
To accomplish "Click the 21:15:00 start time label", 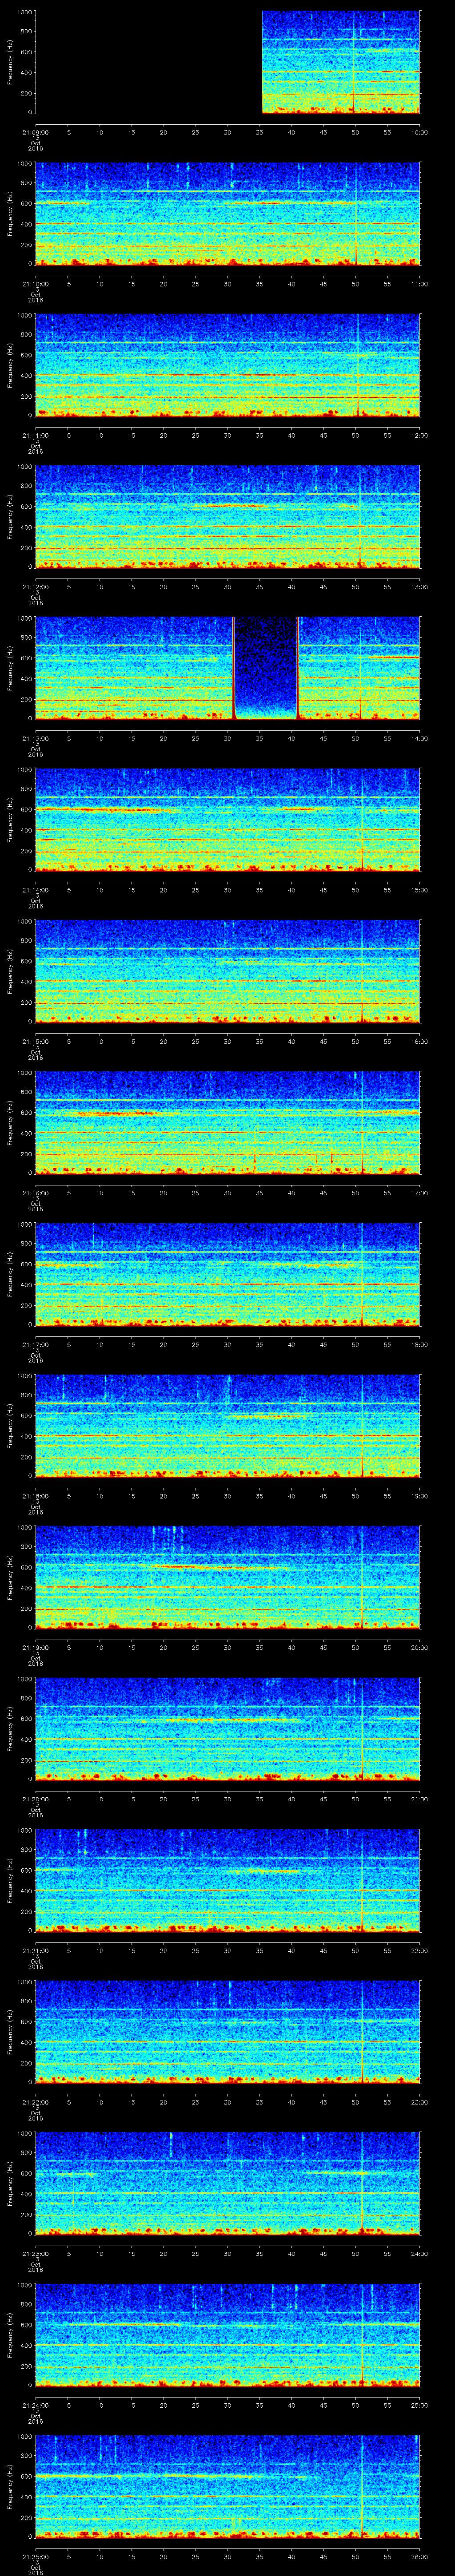I will 35,1041.
